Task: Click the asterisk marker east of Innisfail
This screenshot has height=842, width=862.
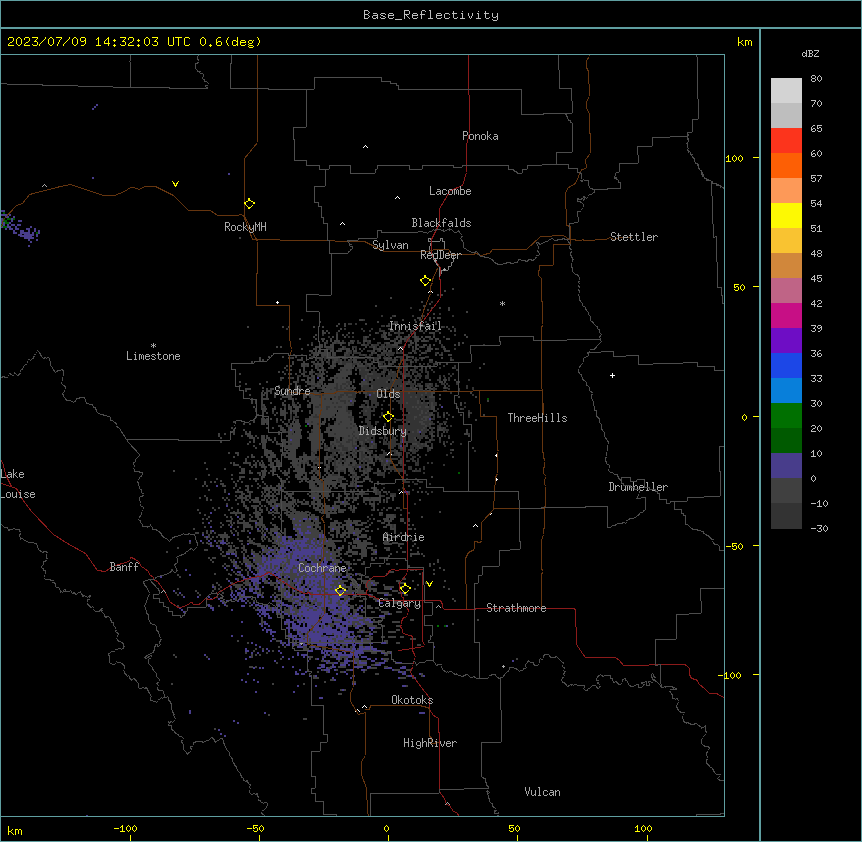Action: (502, 303)
